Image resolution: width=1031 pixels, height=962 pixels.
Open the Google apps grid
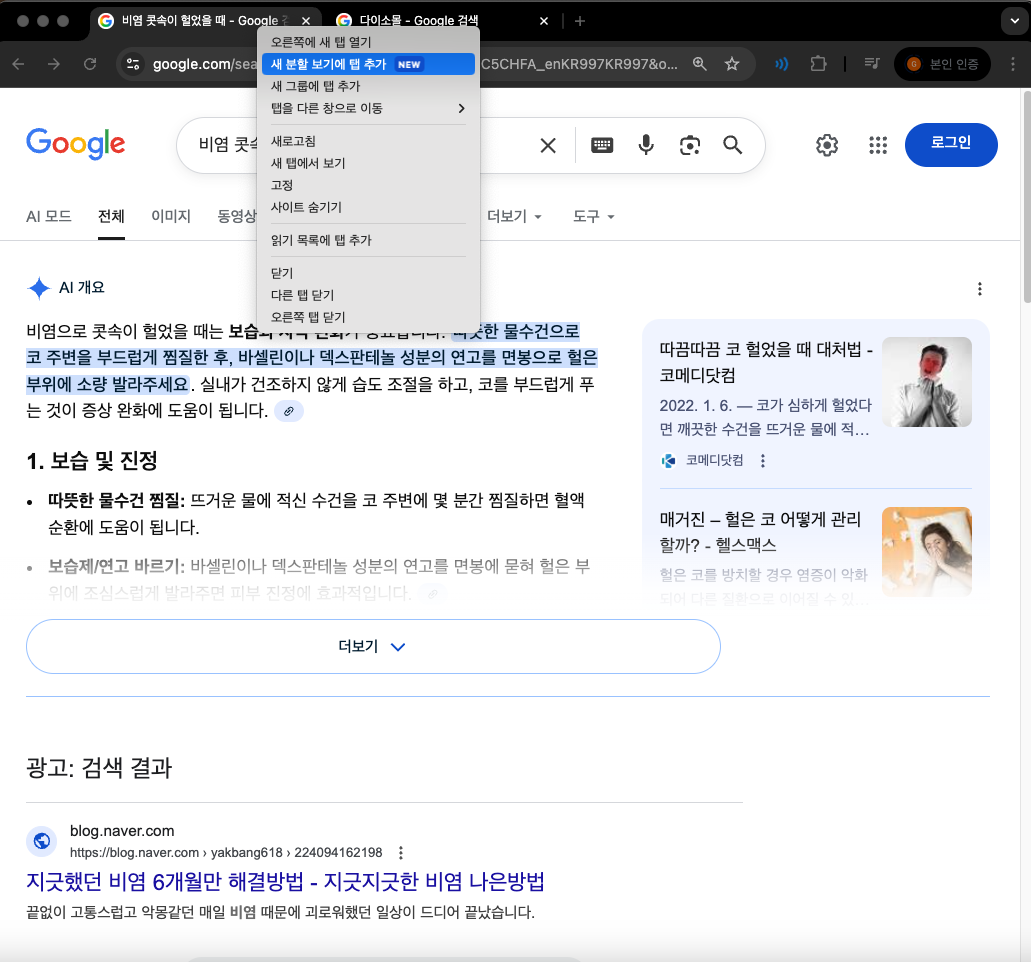click(x=878, y=146)
